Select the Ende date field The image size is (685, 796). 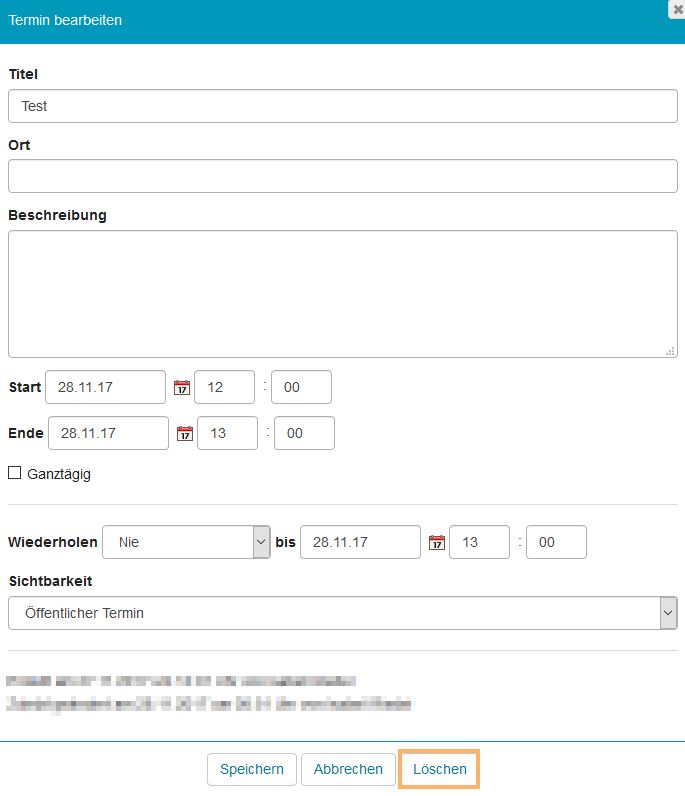(108, 433)
